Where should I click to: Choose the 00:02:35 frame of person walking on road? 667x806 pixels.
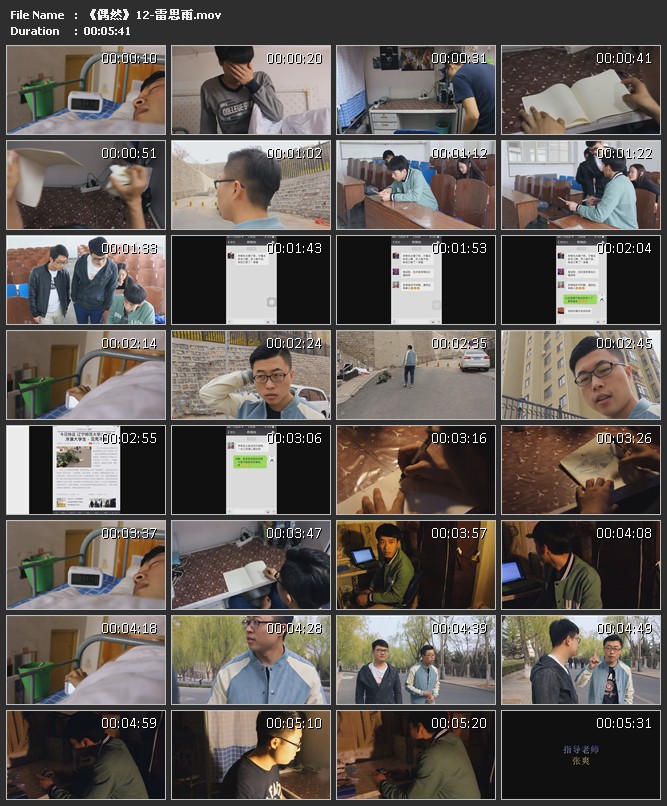(416, 375)
